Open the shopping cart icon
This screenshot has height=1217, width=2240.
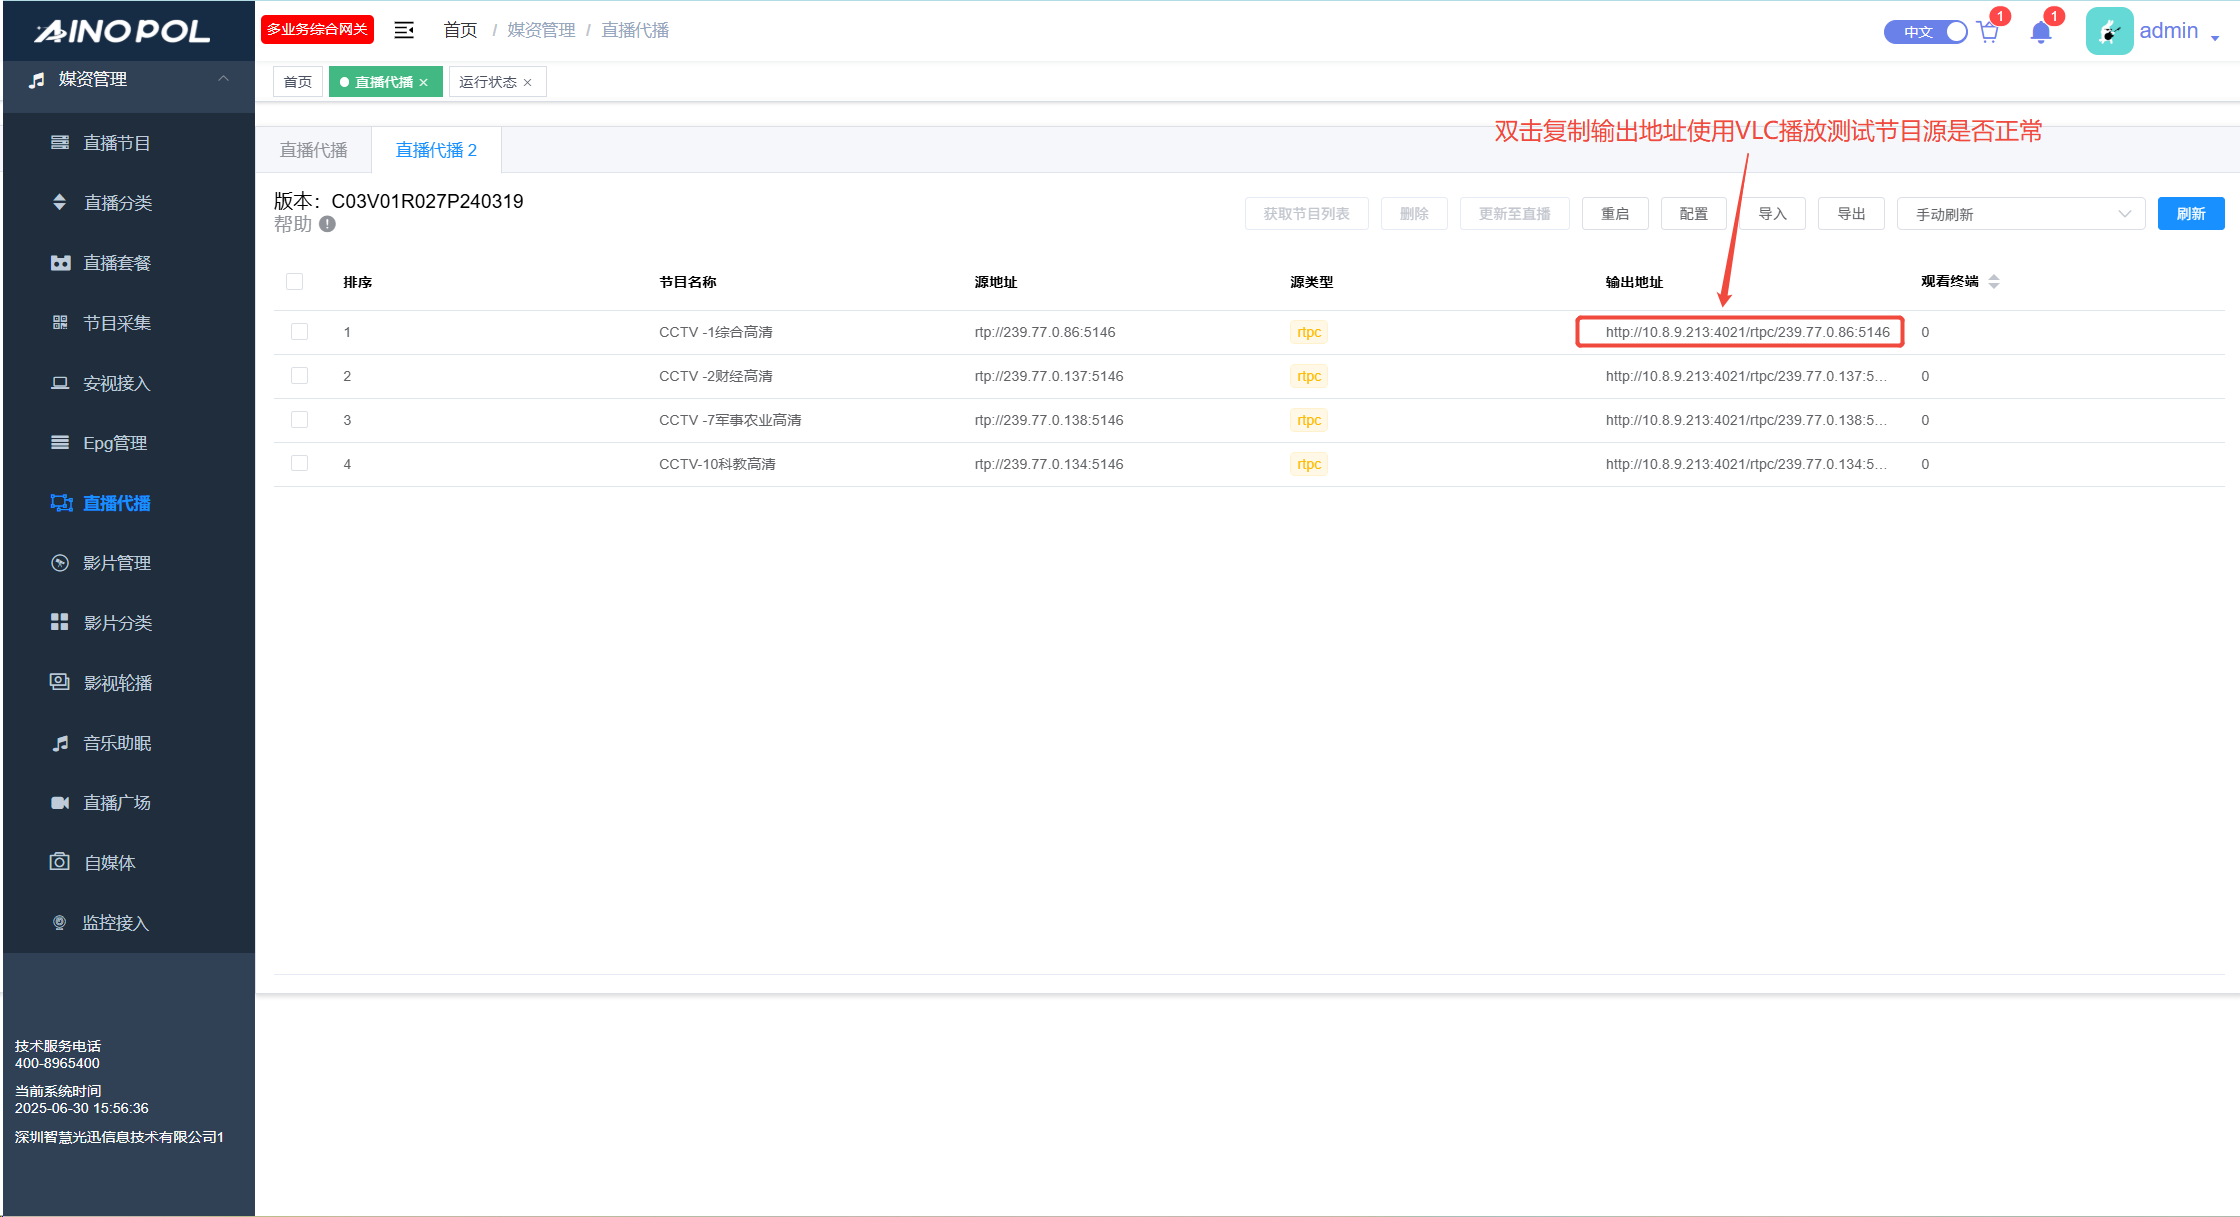tap(1988, 32)
